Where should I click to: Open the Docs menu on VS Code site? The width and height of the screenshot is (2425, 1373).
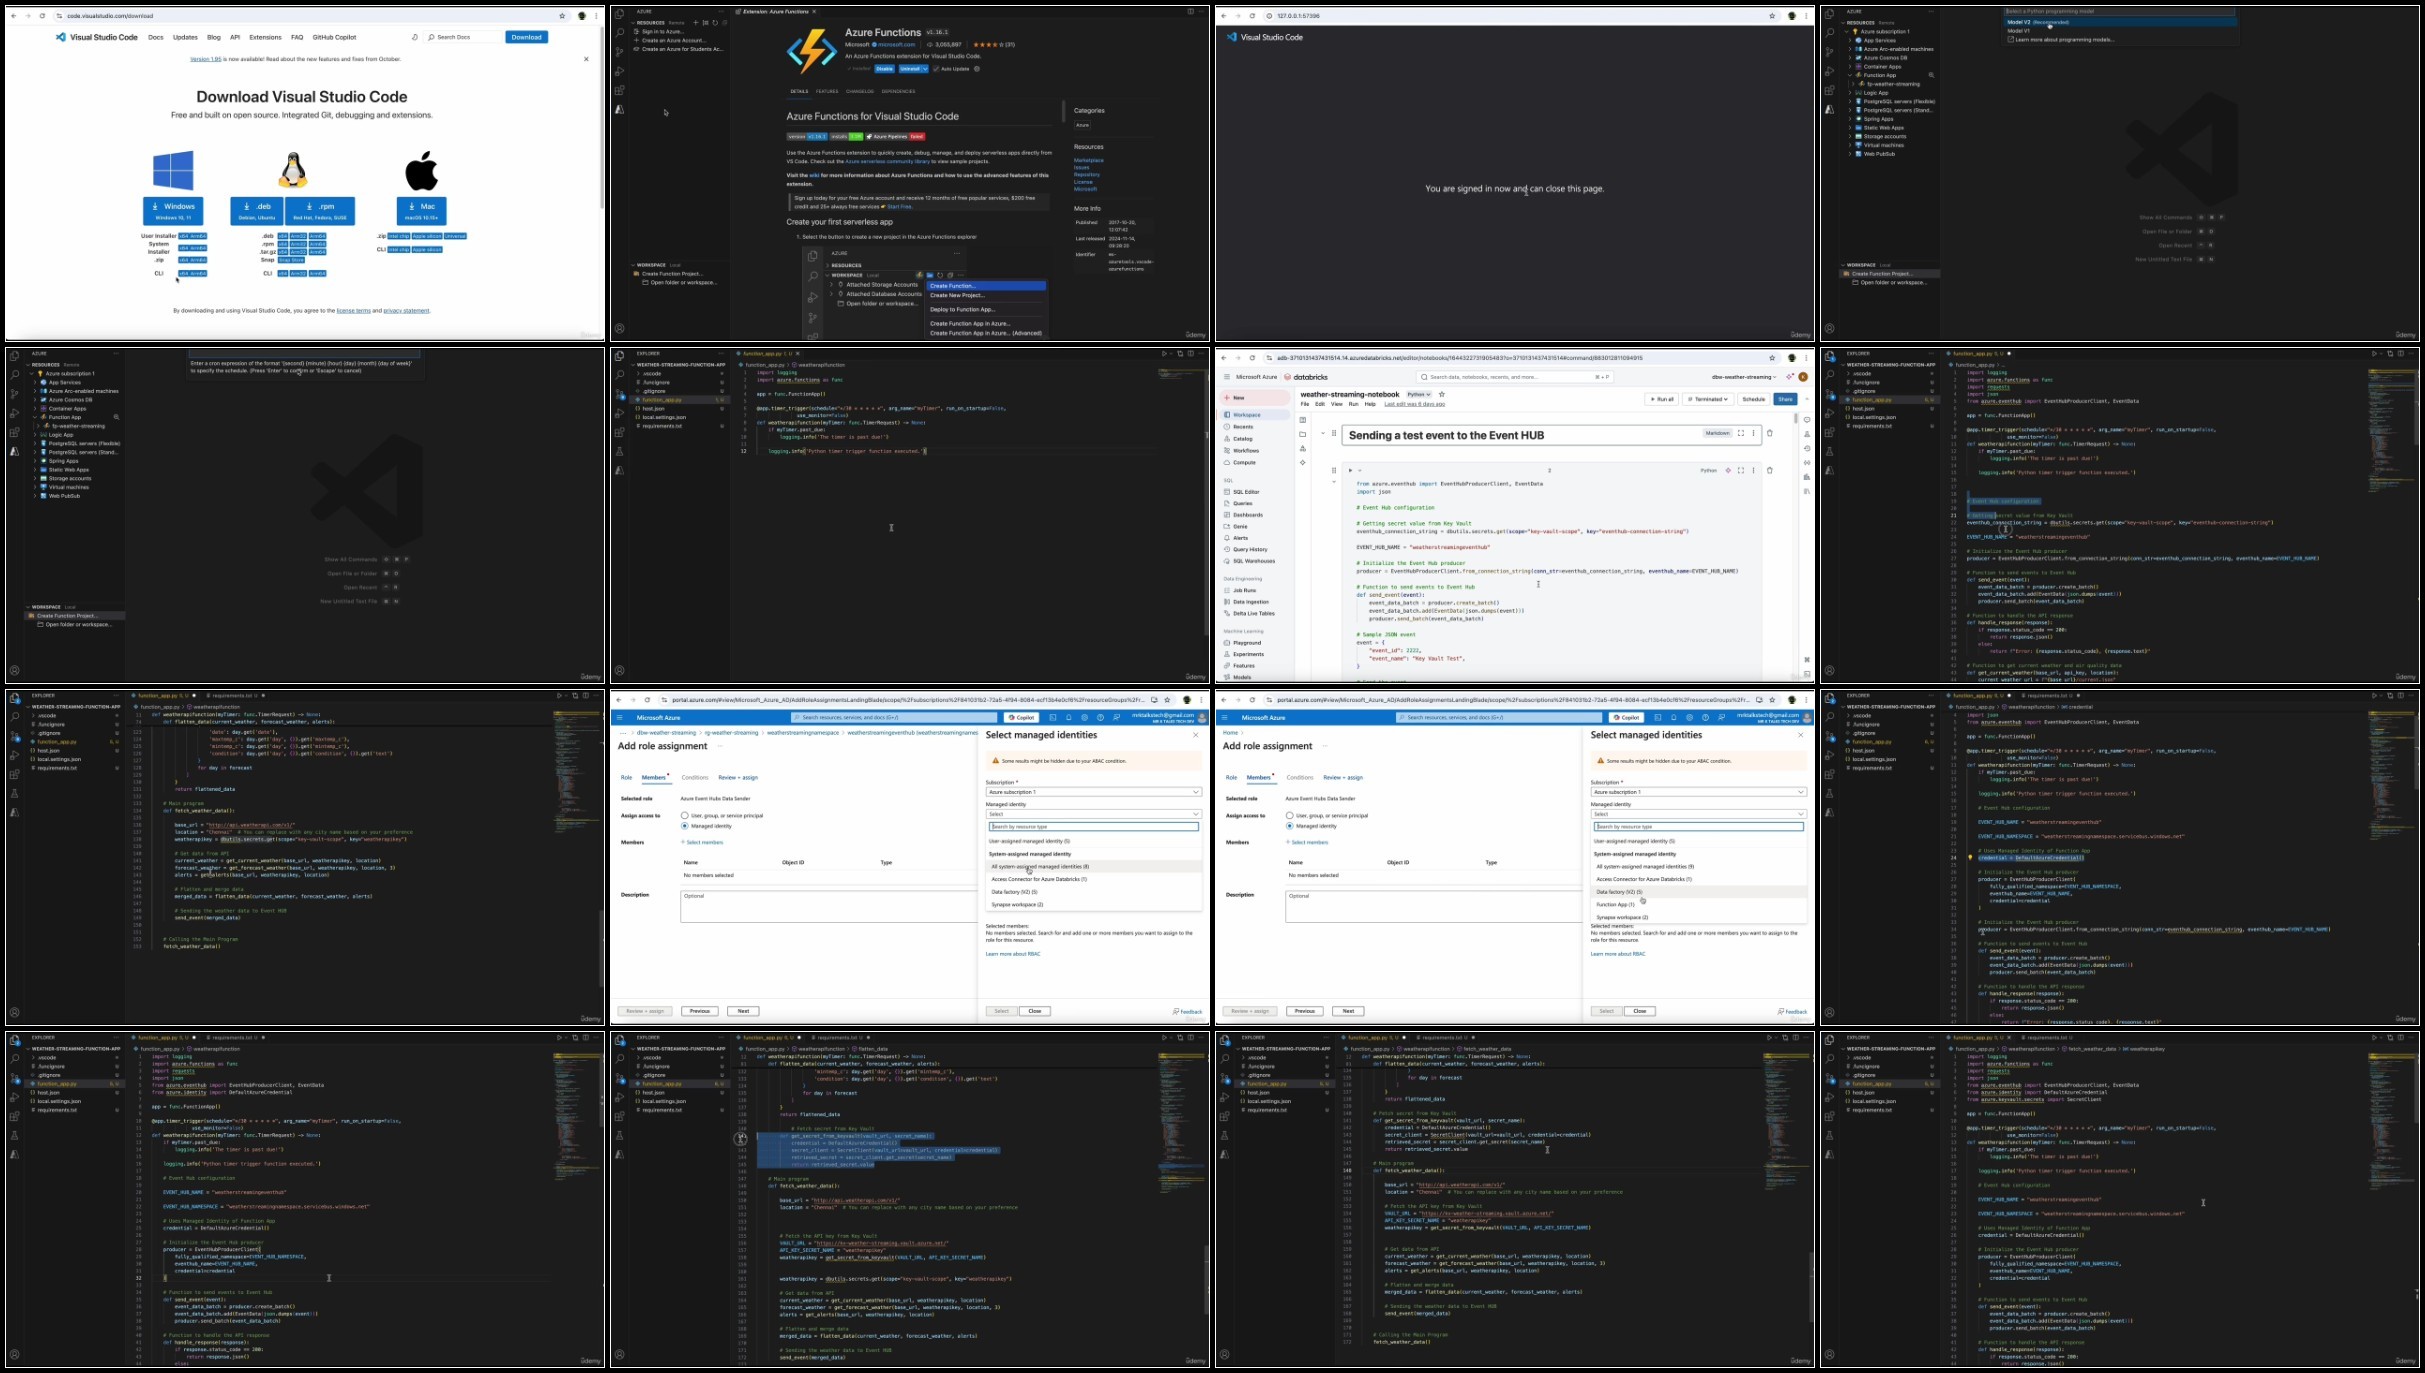point(156,37)
